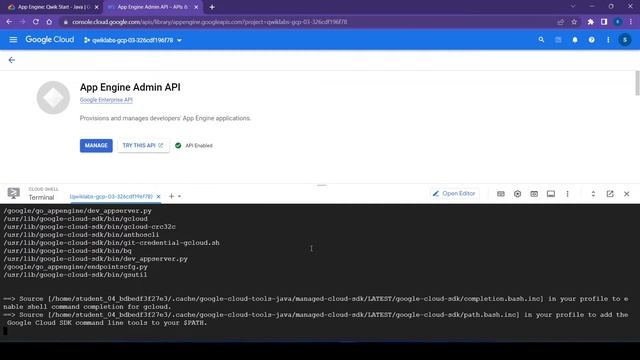Click the Cloud Shell resize handle bar
This screenshot has height=360, width=640.
322,185
